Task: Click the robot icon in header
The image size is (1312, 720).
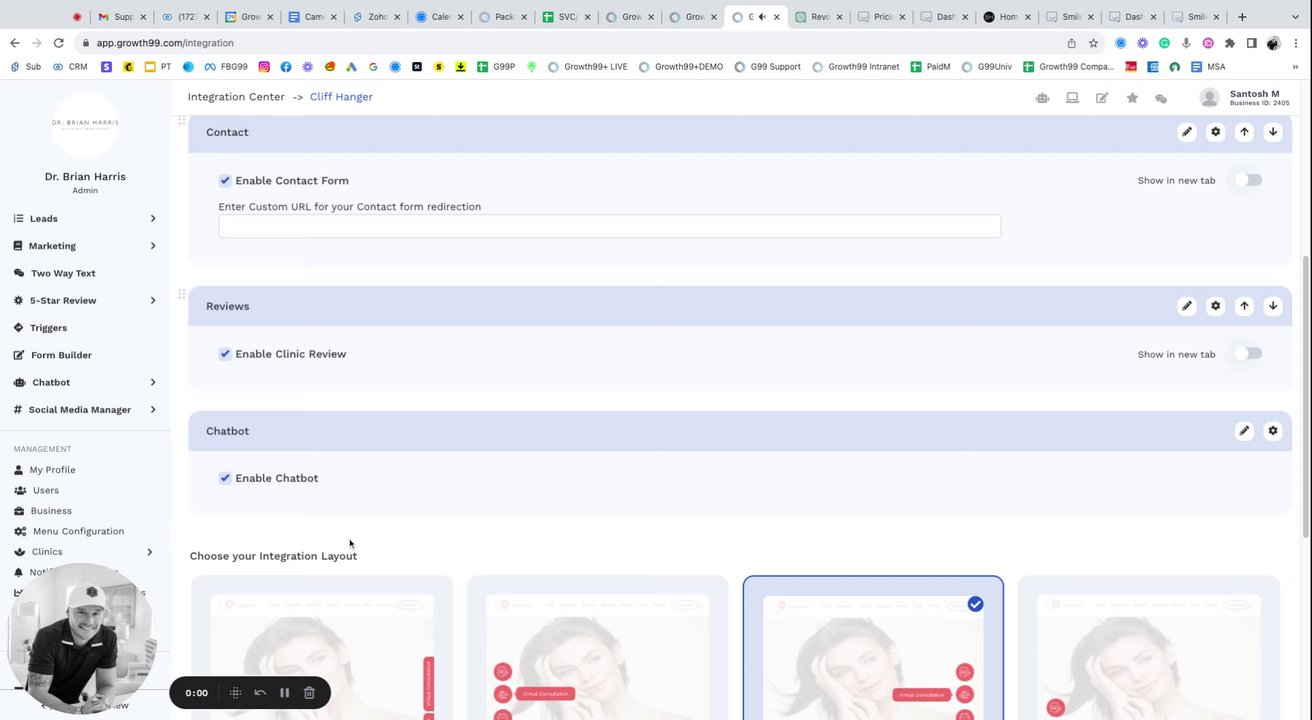Action: pos(1042,98)
